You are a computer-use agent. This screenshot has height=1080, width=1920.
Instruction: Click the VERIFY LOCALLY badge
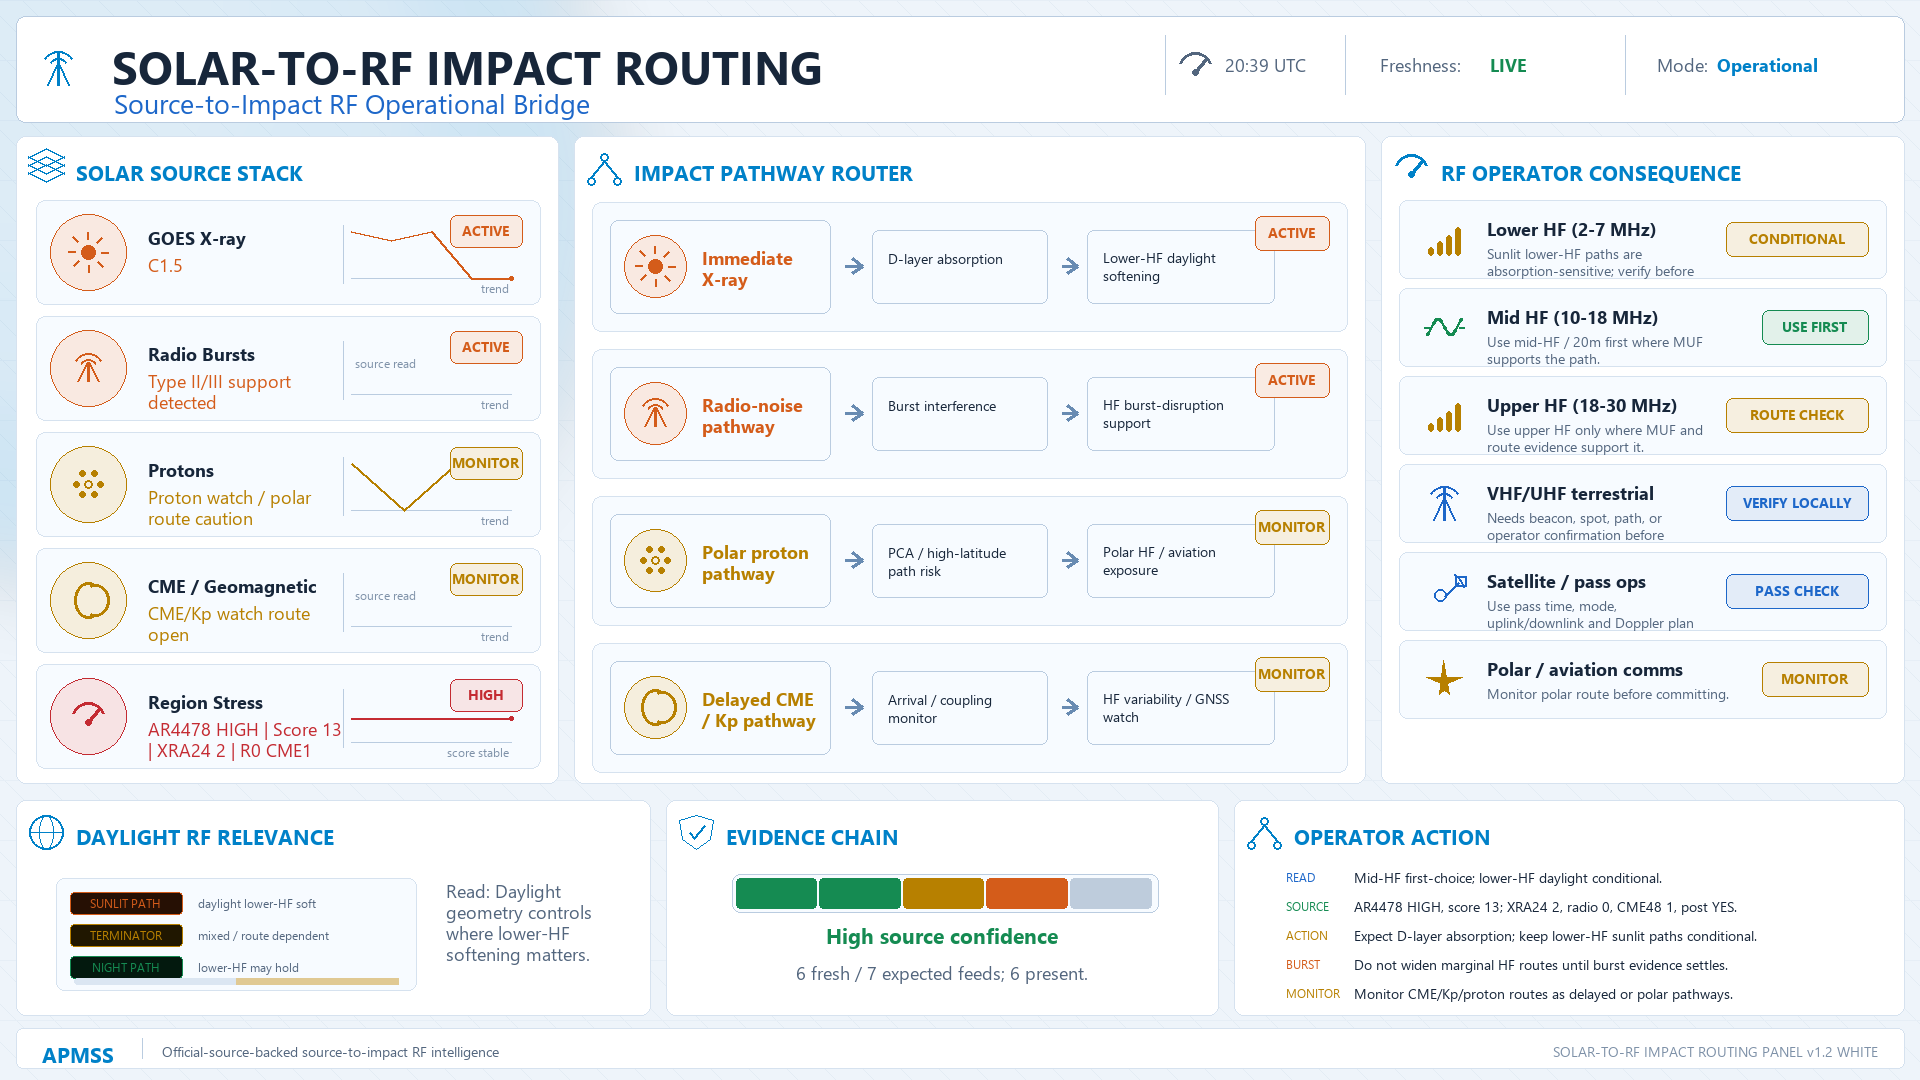1797,503
